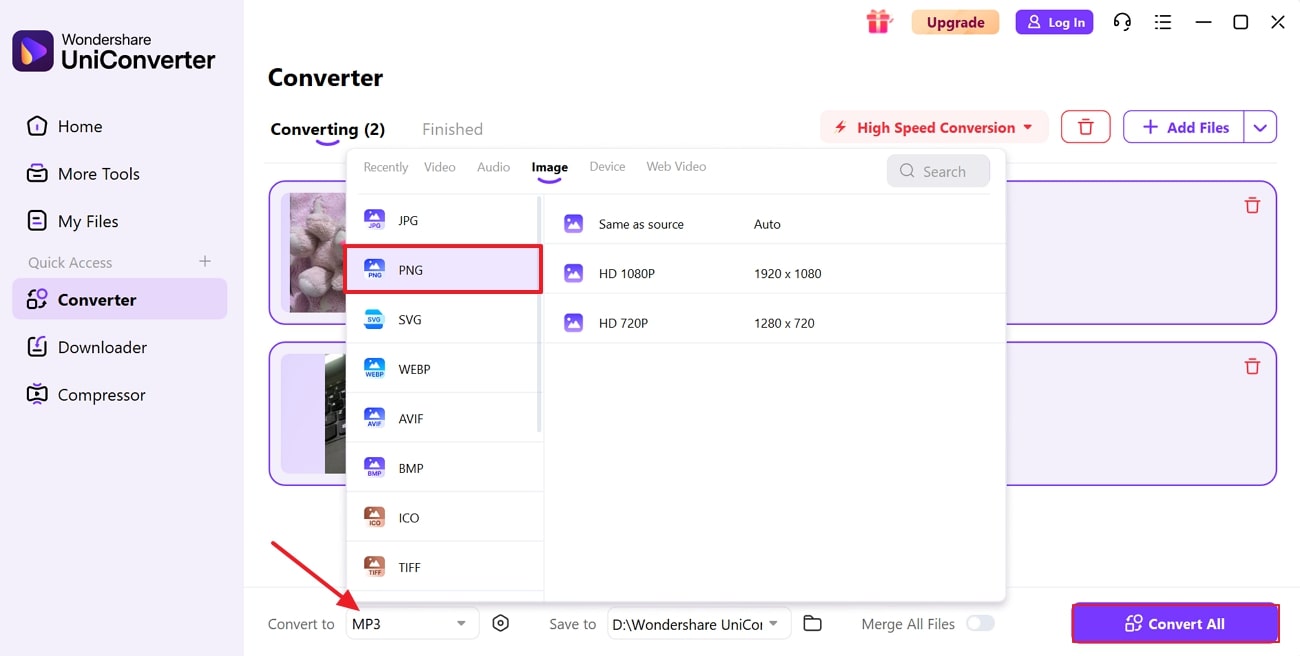The height and width of the screenshot is (656, 1300).
Task: Select the first file thumbnail
Action: click(317, 253)
